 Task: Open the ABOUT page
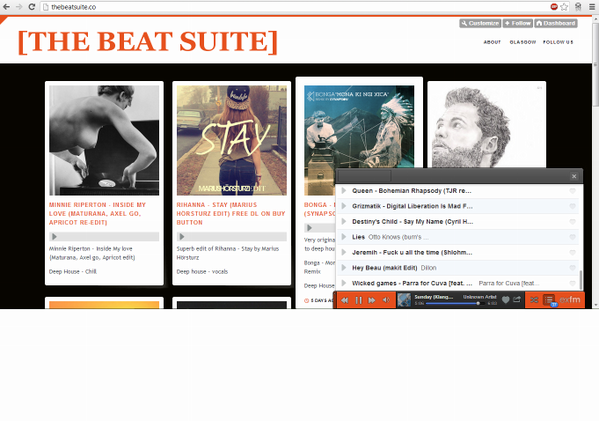pos(492,42)
